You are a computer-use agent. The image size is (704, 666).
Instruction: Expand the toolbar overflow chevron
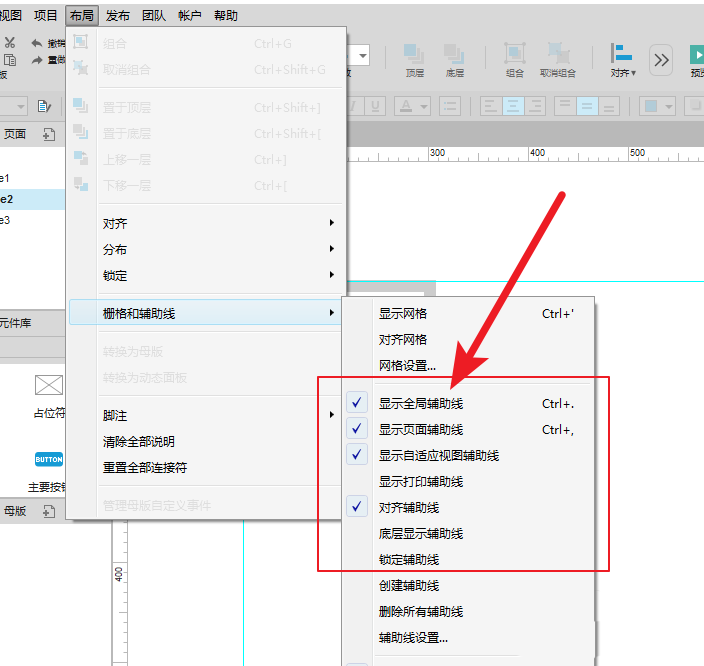661,60
